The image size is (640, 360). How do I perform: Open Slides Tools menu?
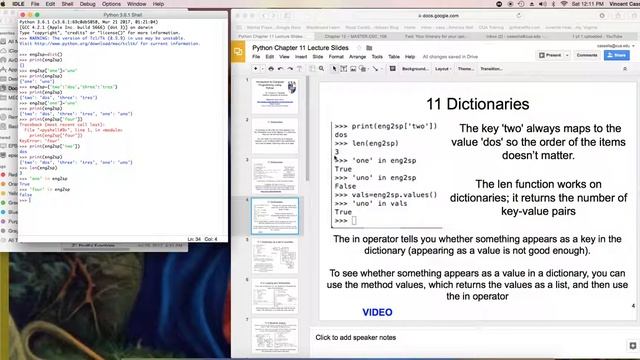tap(377, 57)
